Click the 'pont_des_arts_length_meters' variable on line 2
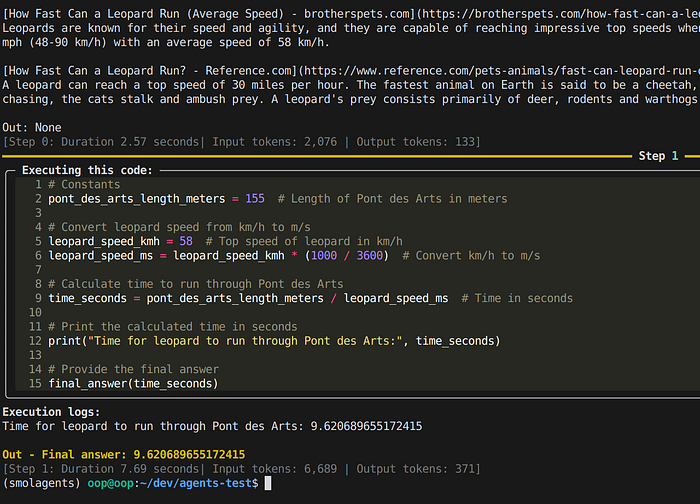700x504 pixels. tap(137, 199)
